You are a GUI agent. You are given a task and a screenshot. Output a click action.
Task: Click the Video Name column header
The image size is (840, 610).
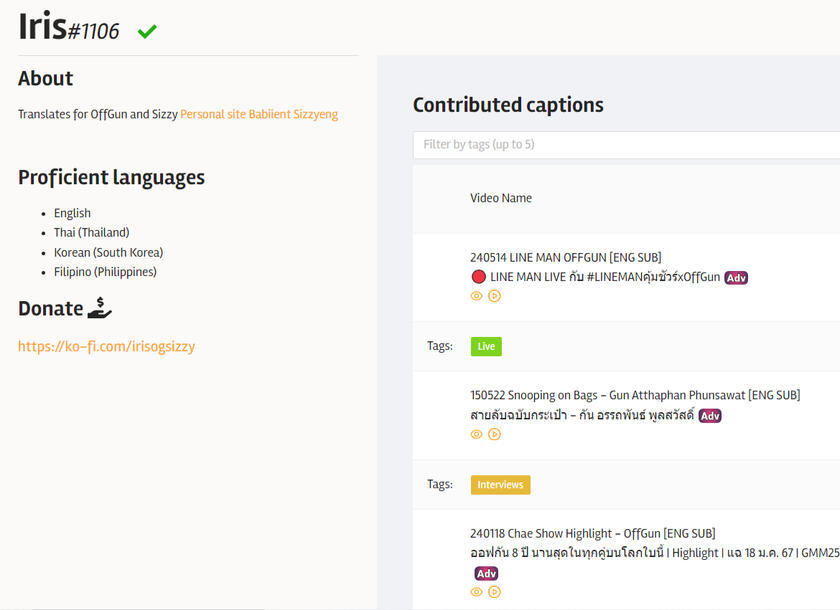pyautogui.click(x=501, y=198)
